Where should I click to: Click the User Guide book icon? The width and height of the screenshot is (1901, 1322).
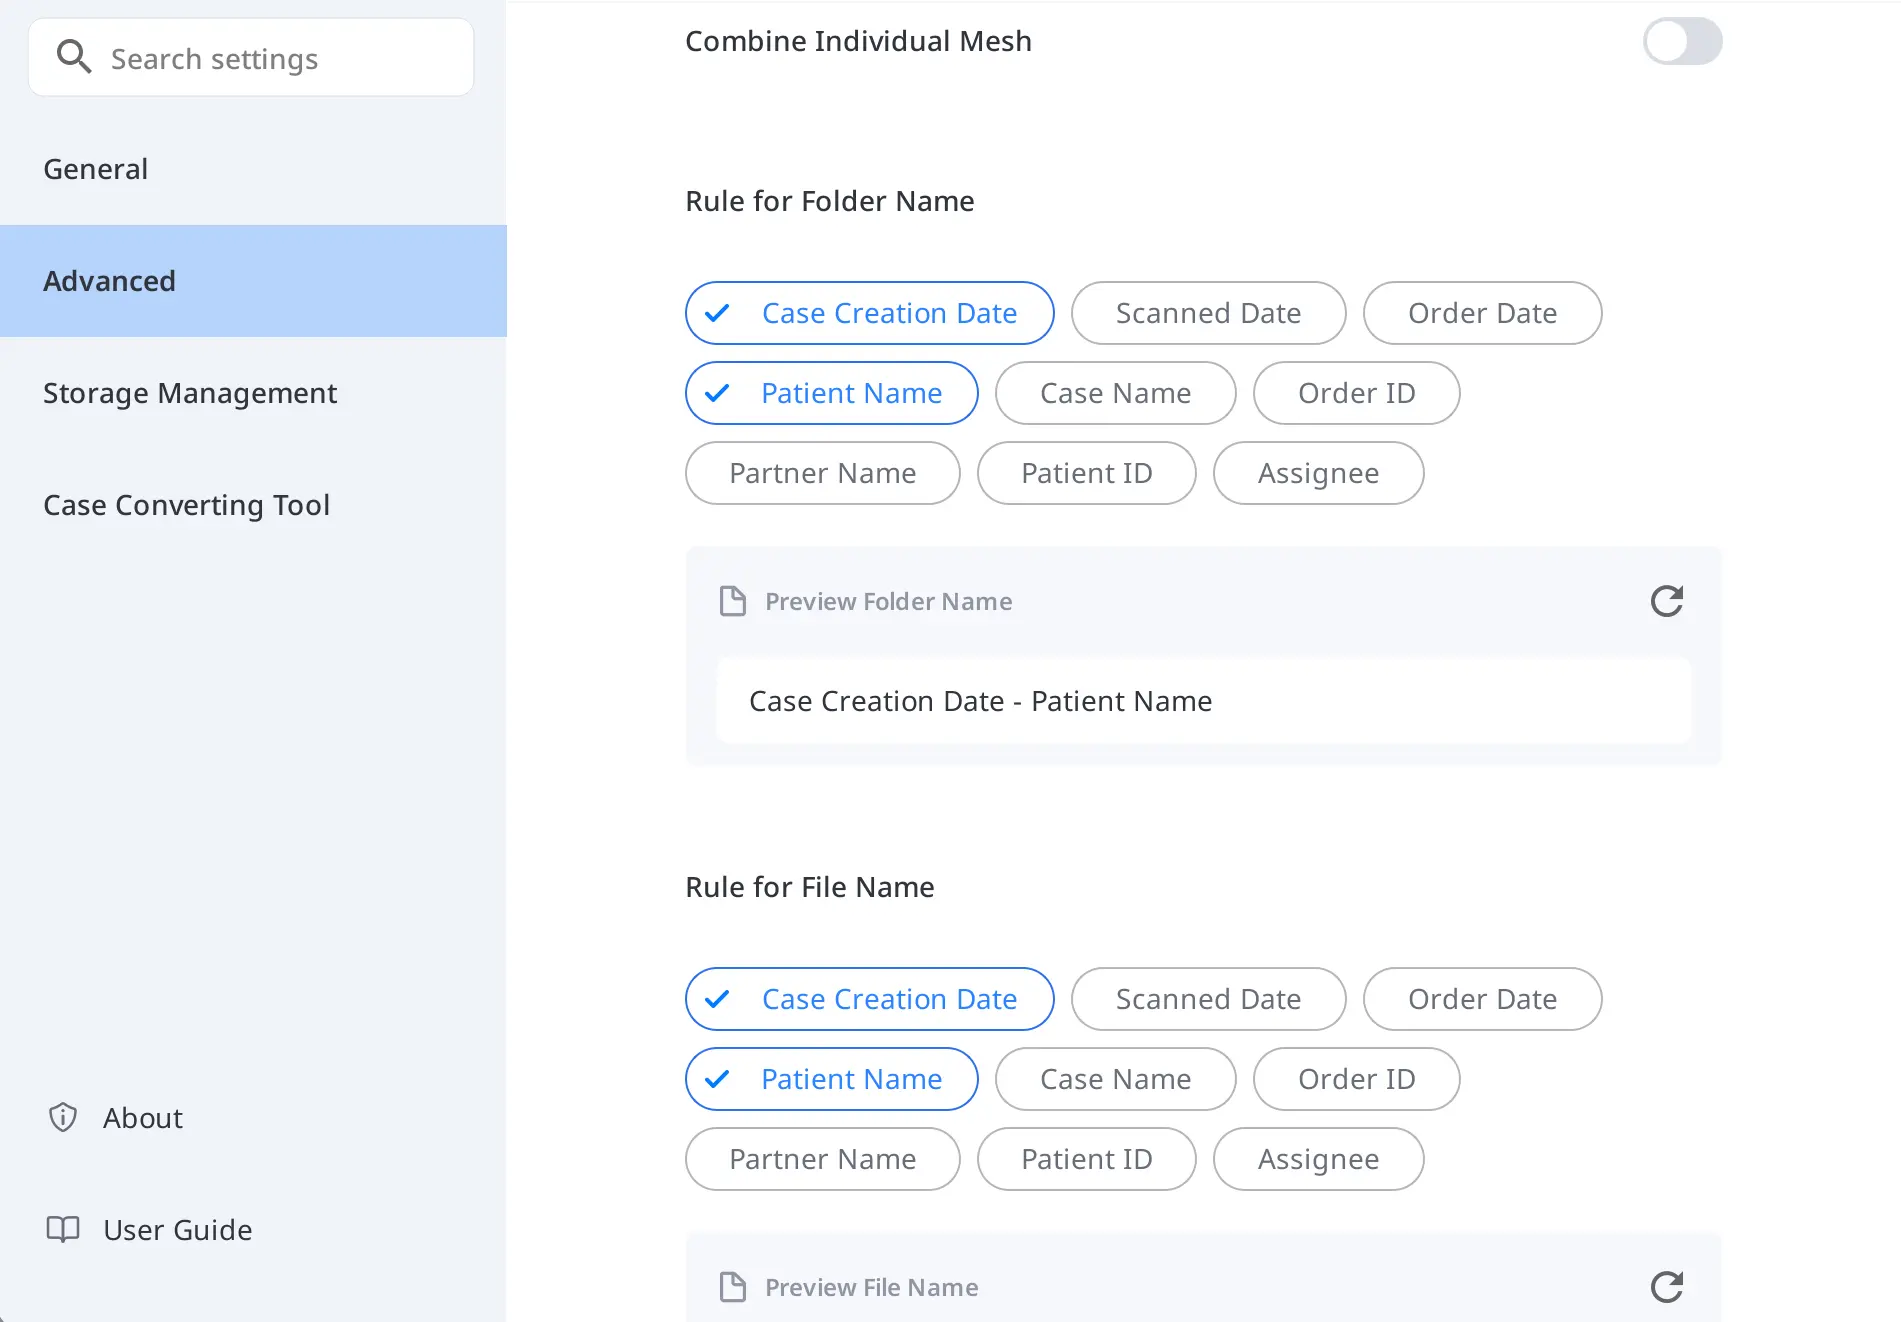(x=62, y=1229)
